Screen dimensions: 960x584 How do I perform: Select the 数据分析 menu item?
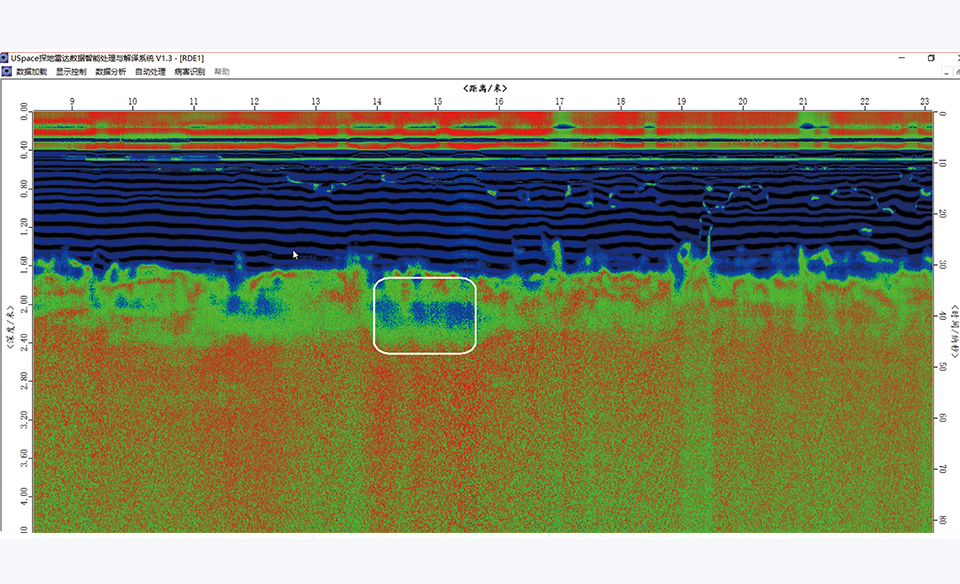pos(111,72)
